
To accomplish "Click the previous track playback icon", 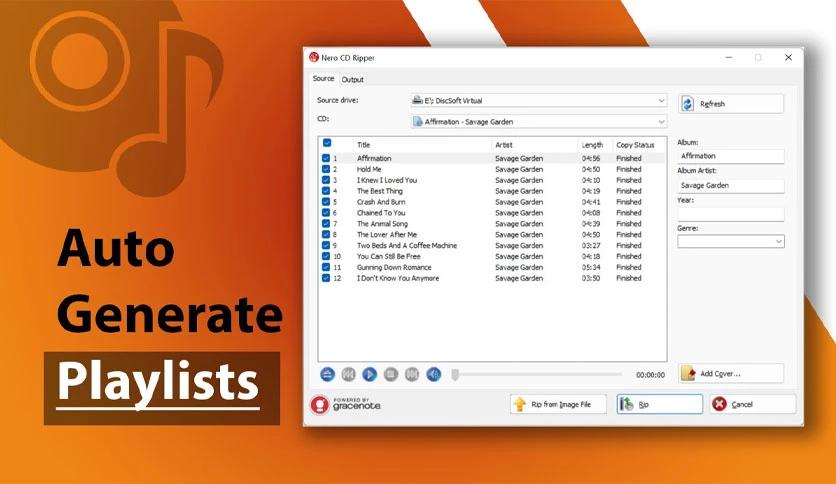I will coord(348,374).
